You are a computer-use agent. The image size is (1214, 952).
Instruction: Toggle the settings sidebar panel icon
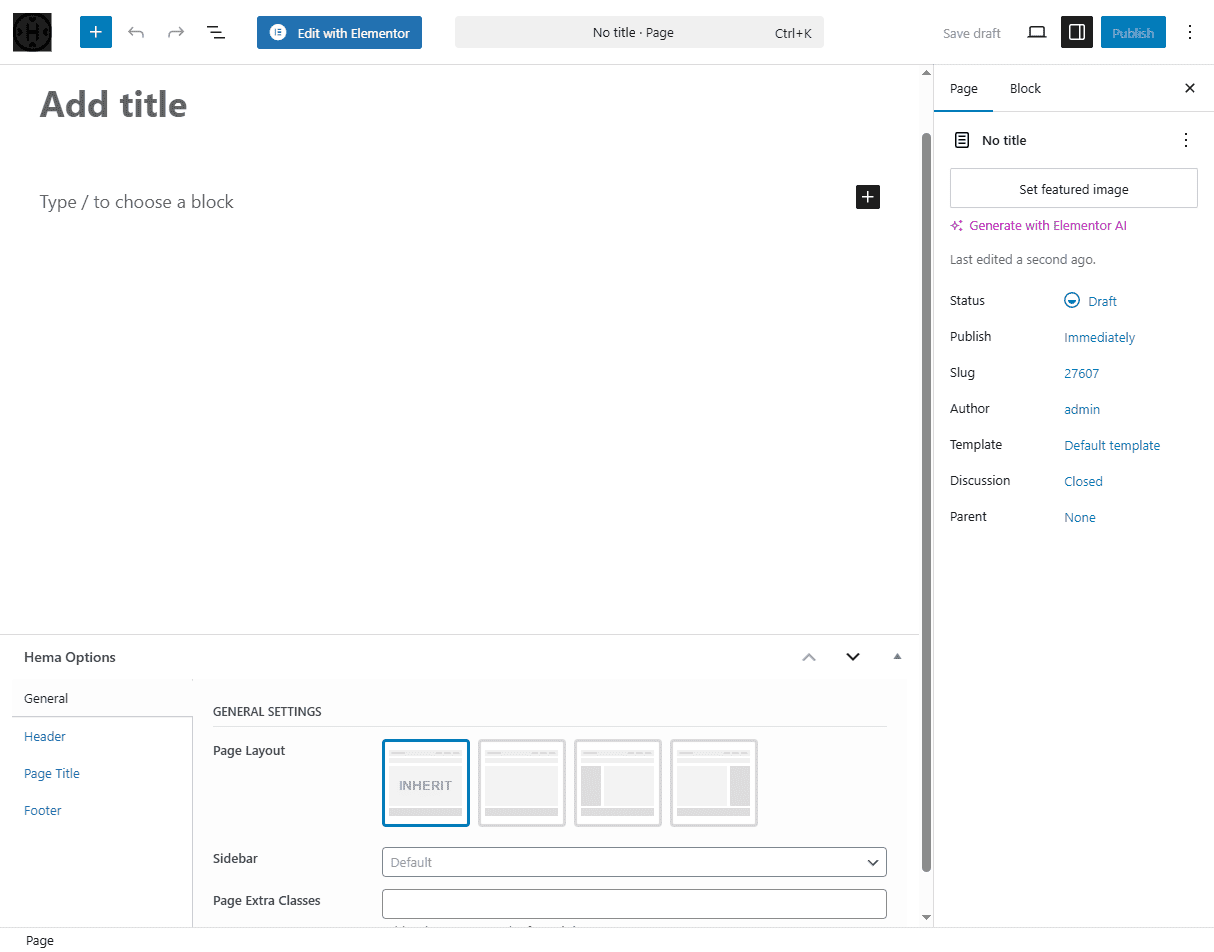pos(1077,33)
